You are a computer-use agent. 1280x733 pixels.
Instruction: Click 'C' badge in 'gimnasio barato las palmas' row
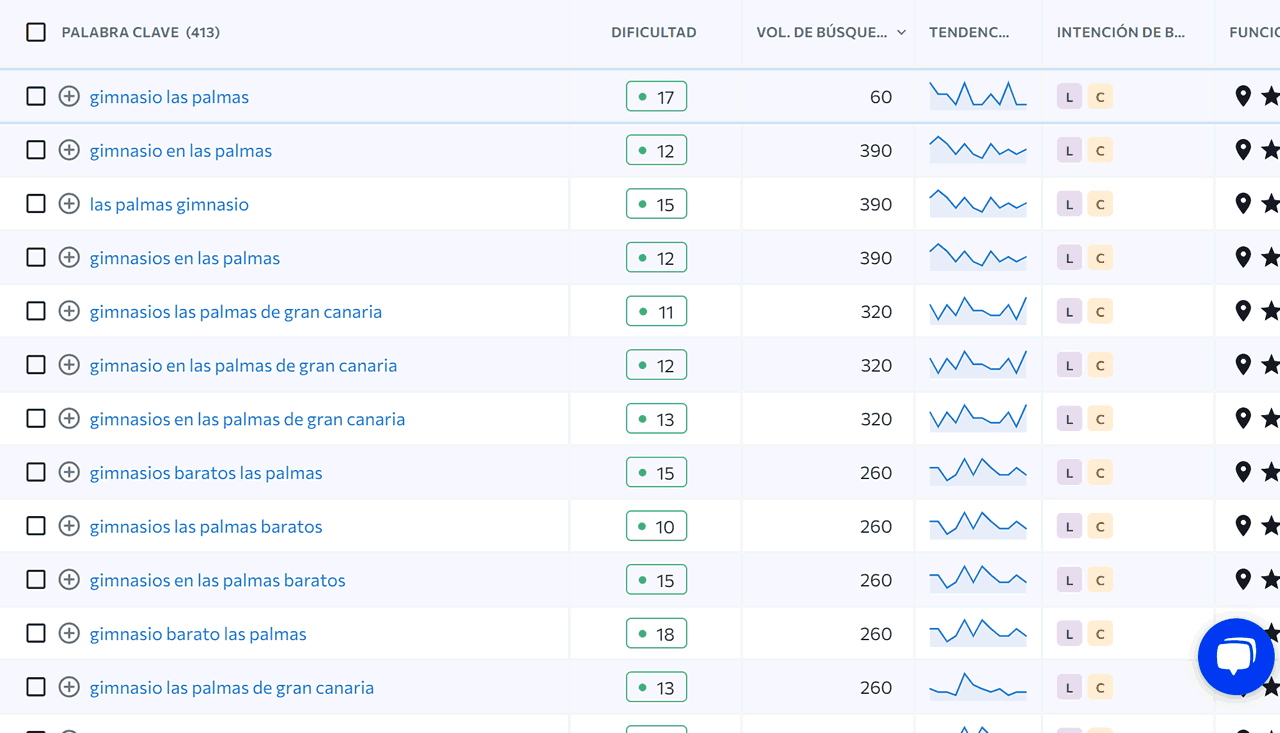[x=1100, y=634]
